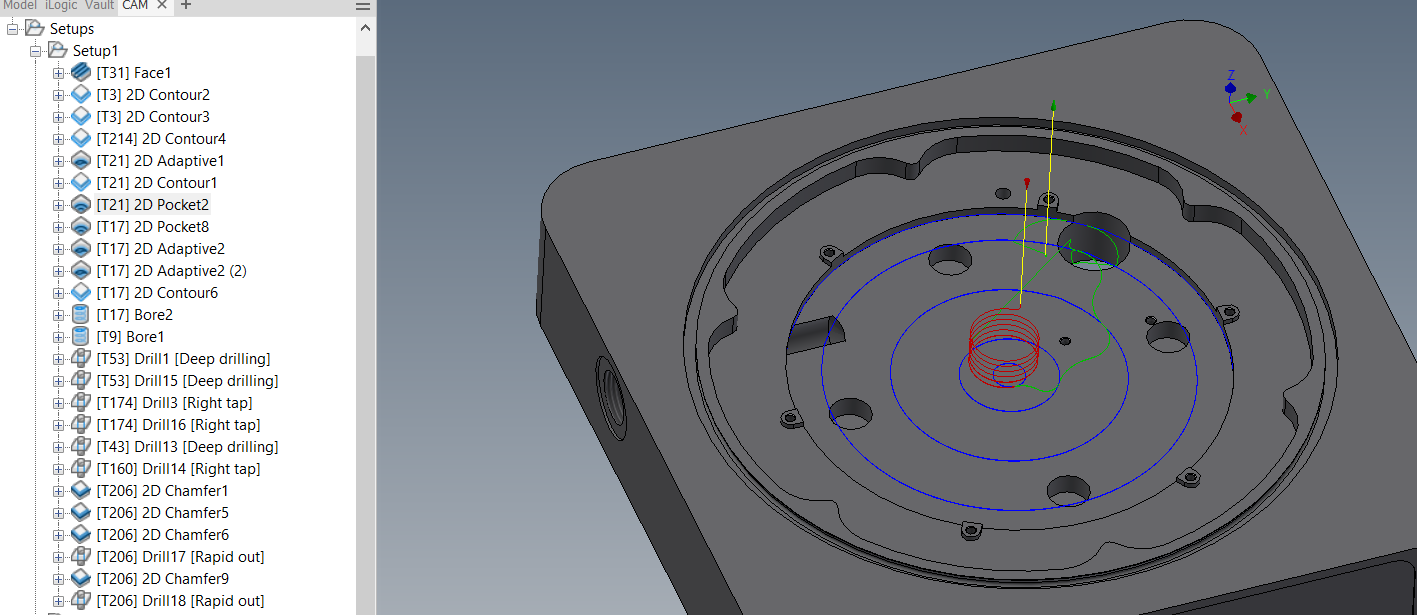The image size is (1417, 615).
Task: Expand the [T9] Bore1 operation
Action: pos(57,336)
